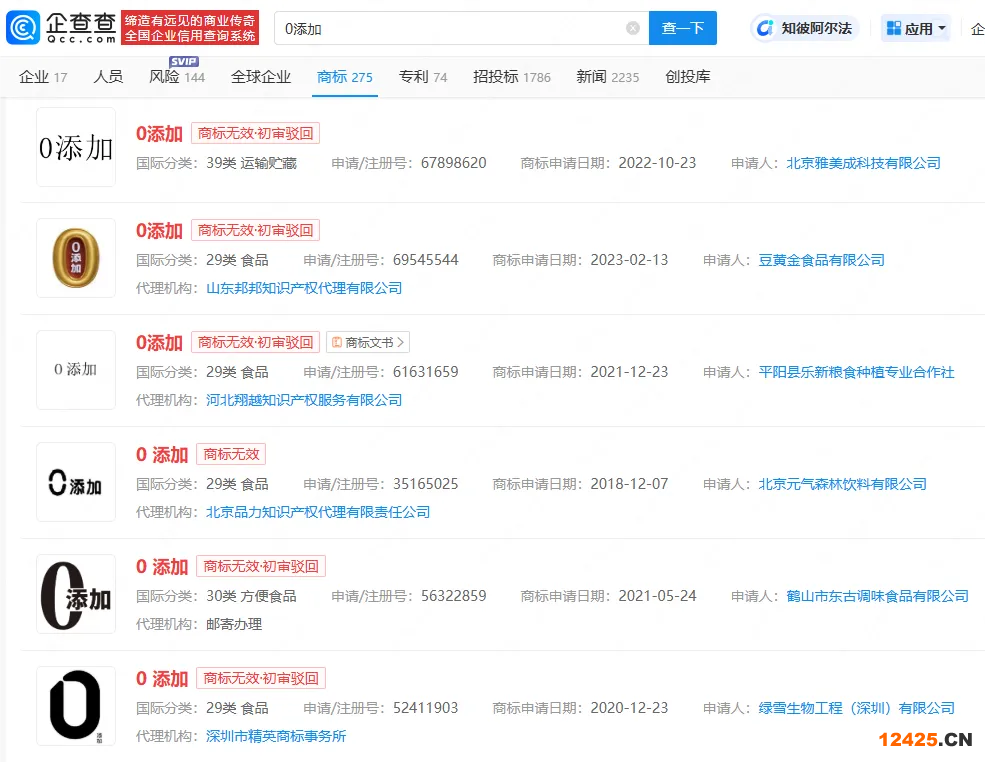Switch to the 专利 tab

click(x=422, y=77)
